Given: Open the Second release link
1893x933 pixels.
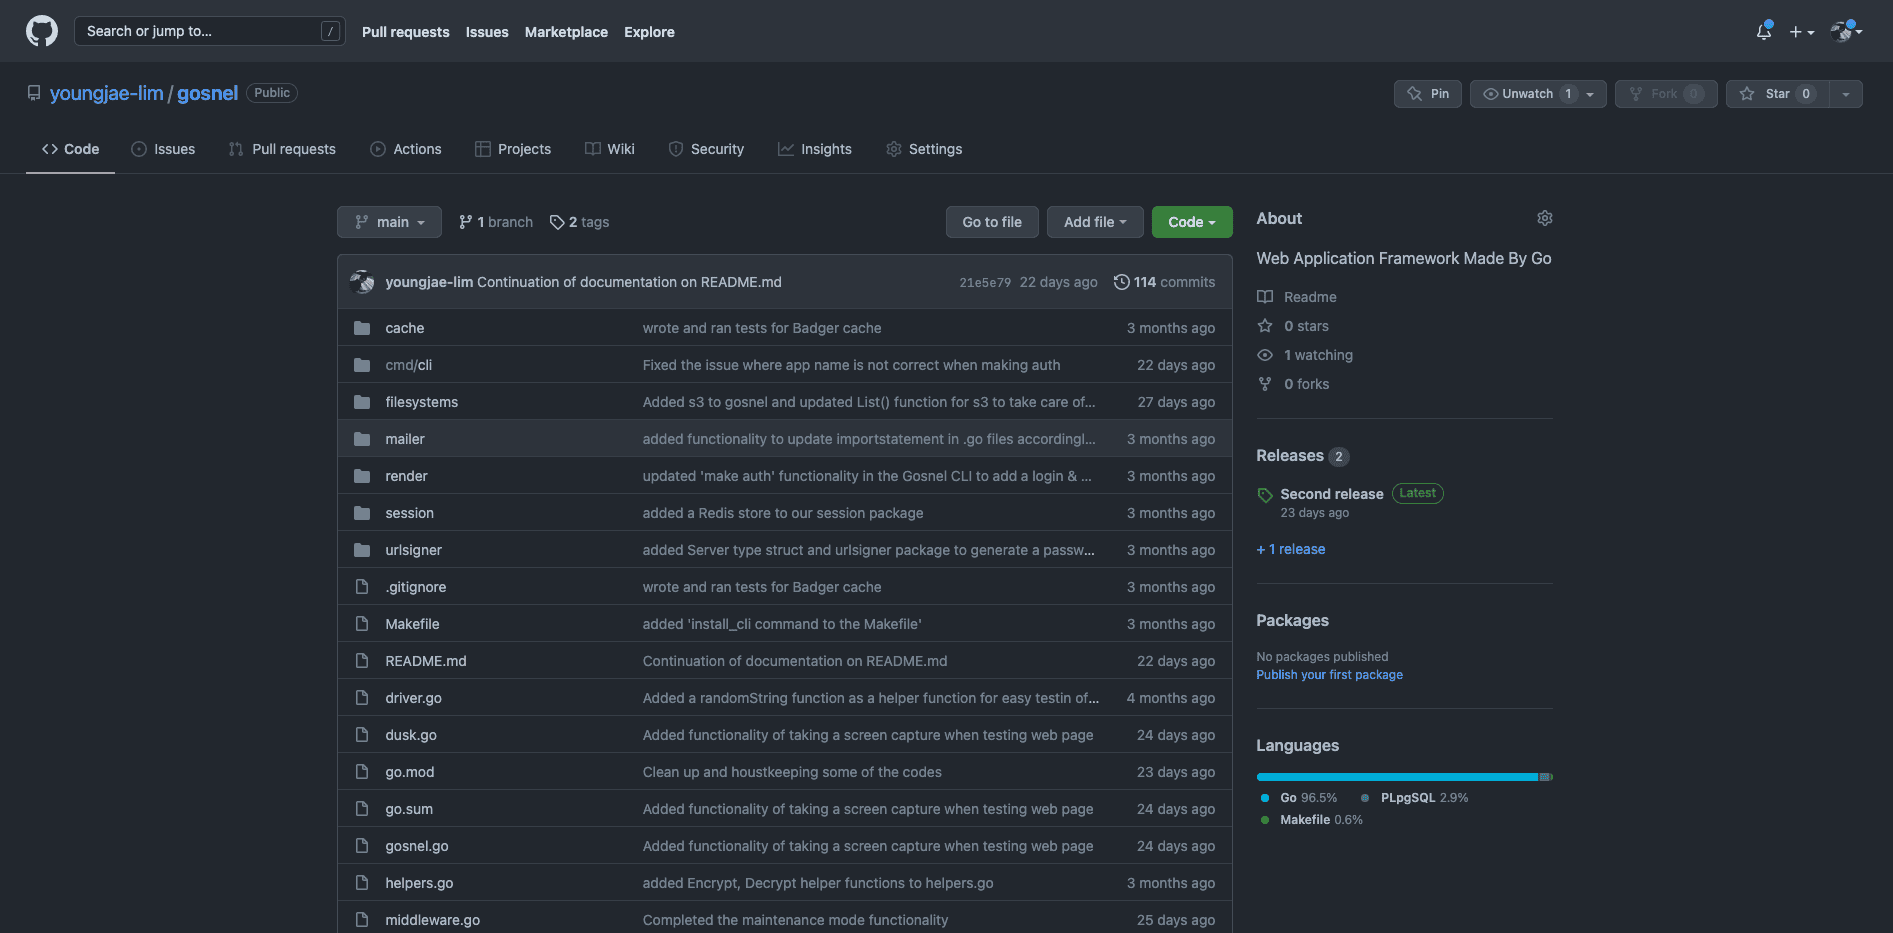Looking at the screenshot, I should point(1332,494).
